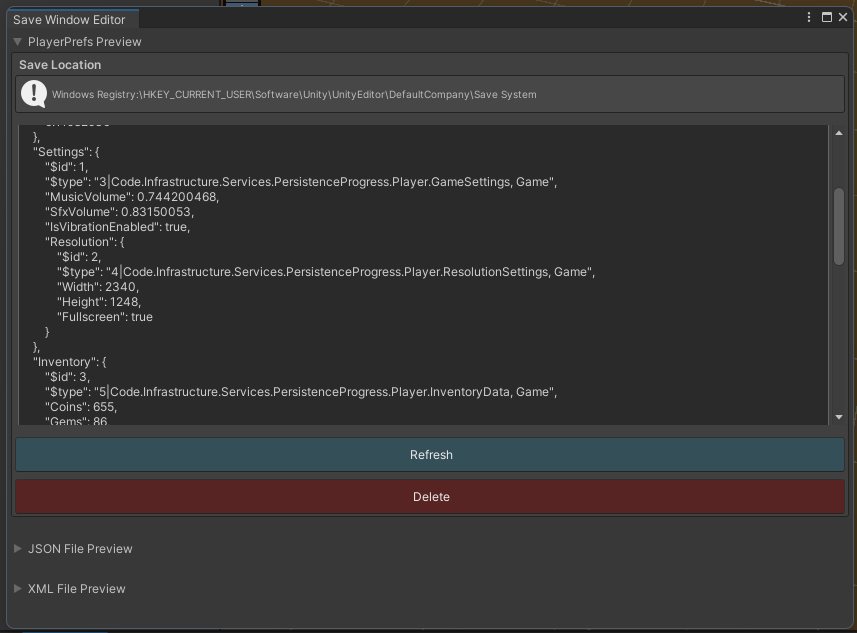This screenshot has width=857, height=633.
Task: Click the Windows Registry save path text
Action: coord(294,95)
